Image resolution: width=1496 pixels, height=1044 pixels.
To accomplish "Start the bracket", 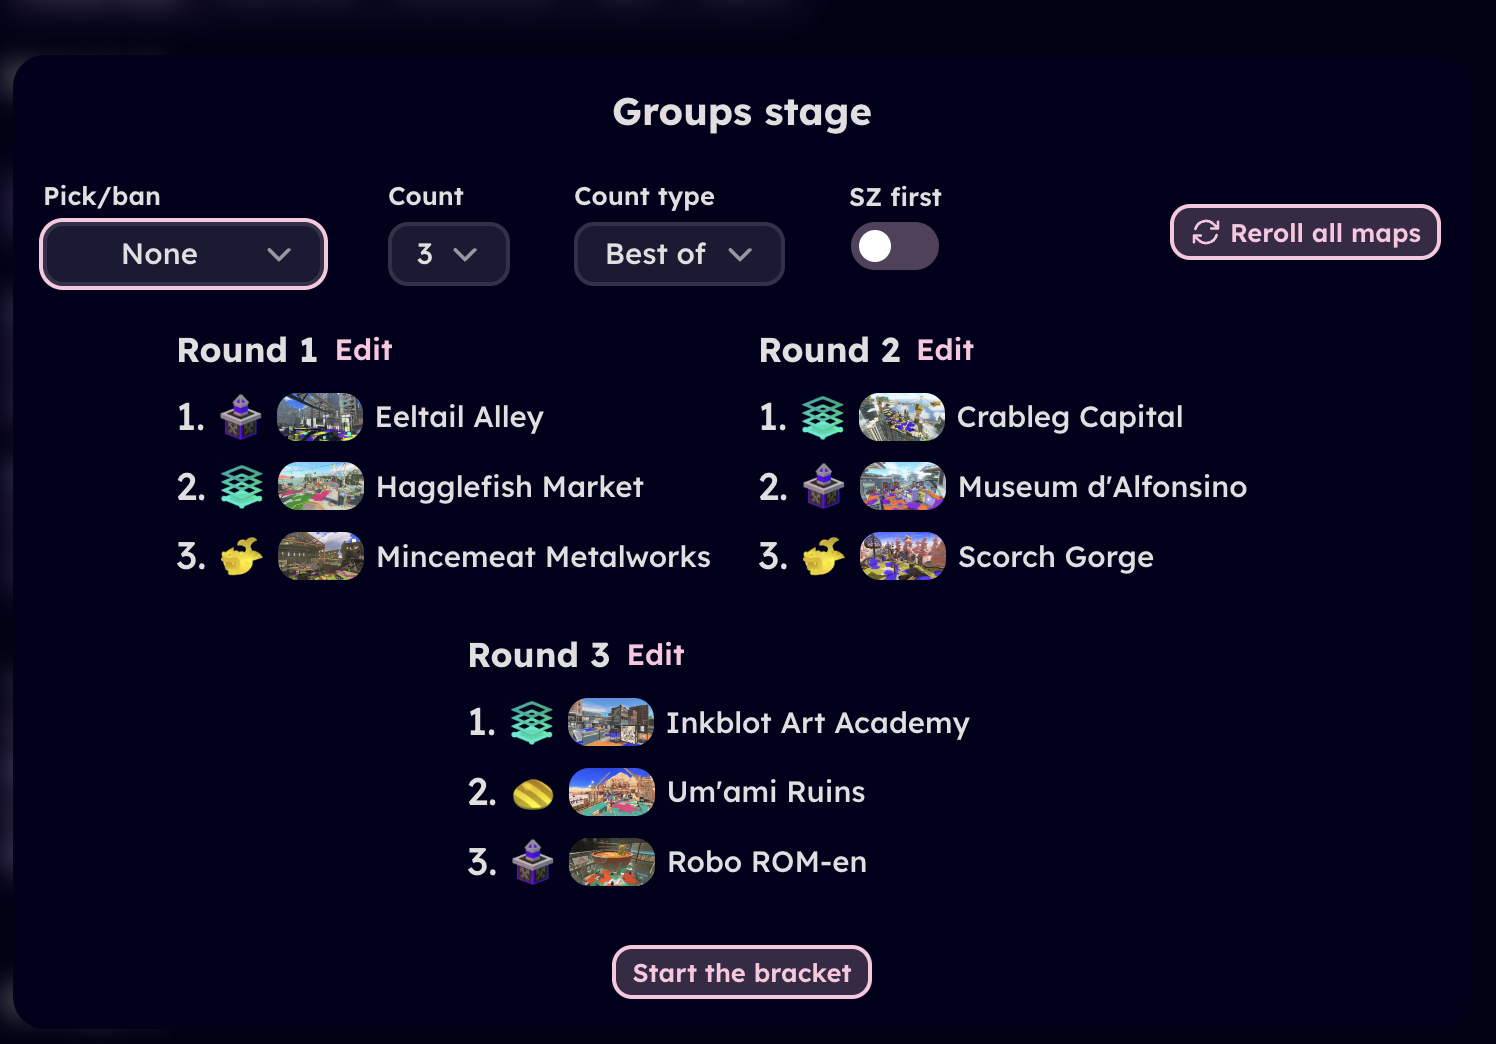I will coord(742,972).
